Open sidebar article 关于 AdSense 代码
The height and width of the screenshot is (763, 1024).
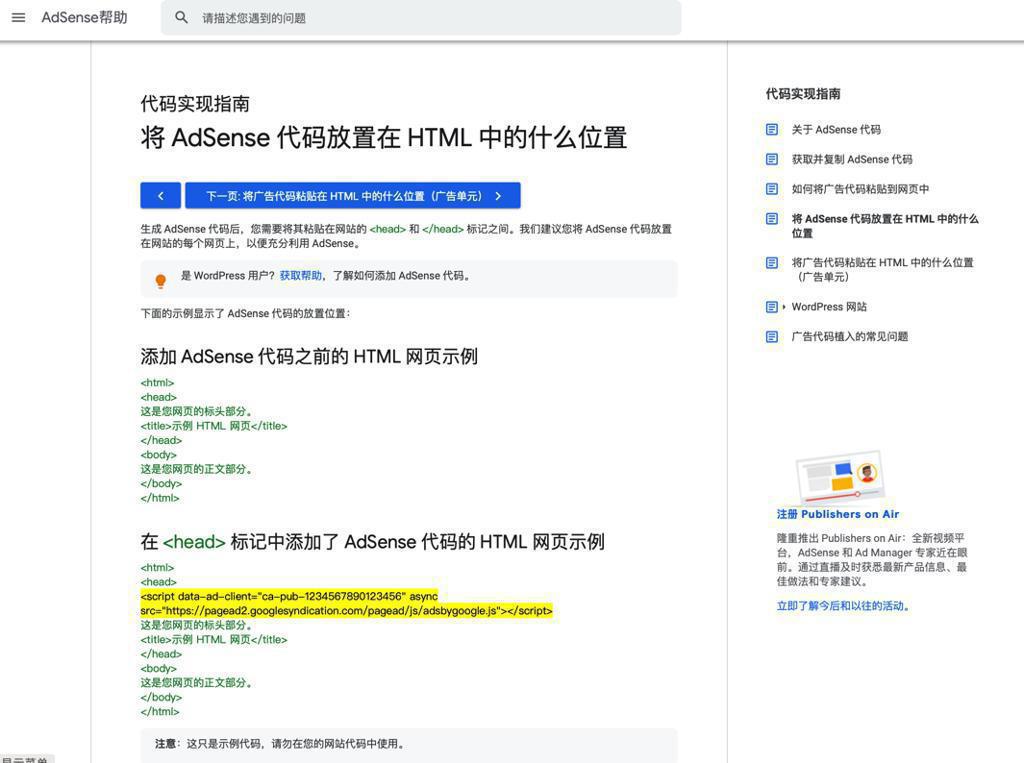[836, 129]
